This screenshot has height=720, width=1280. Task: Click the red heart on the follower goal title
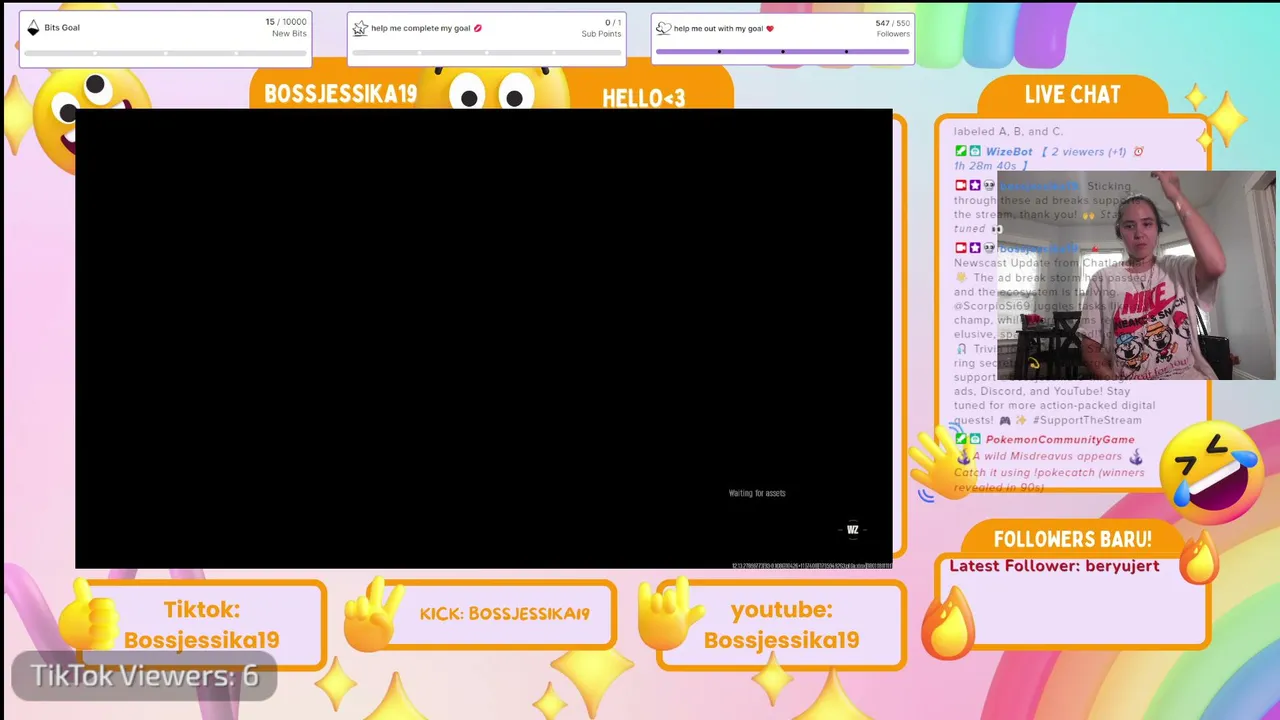[x=769, y=28]
